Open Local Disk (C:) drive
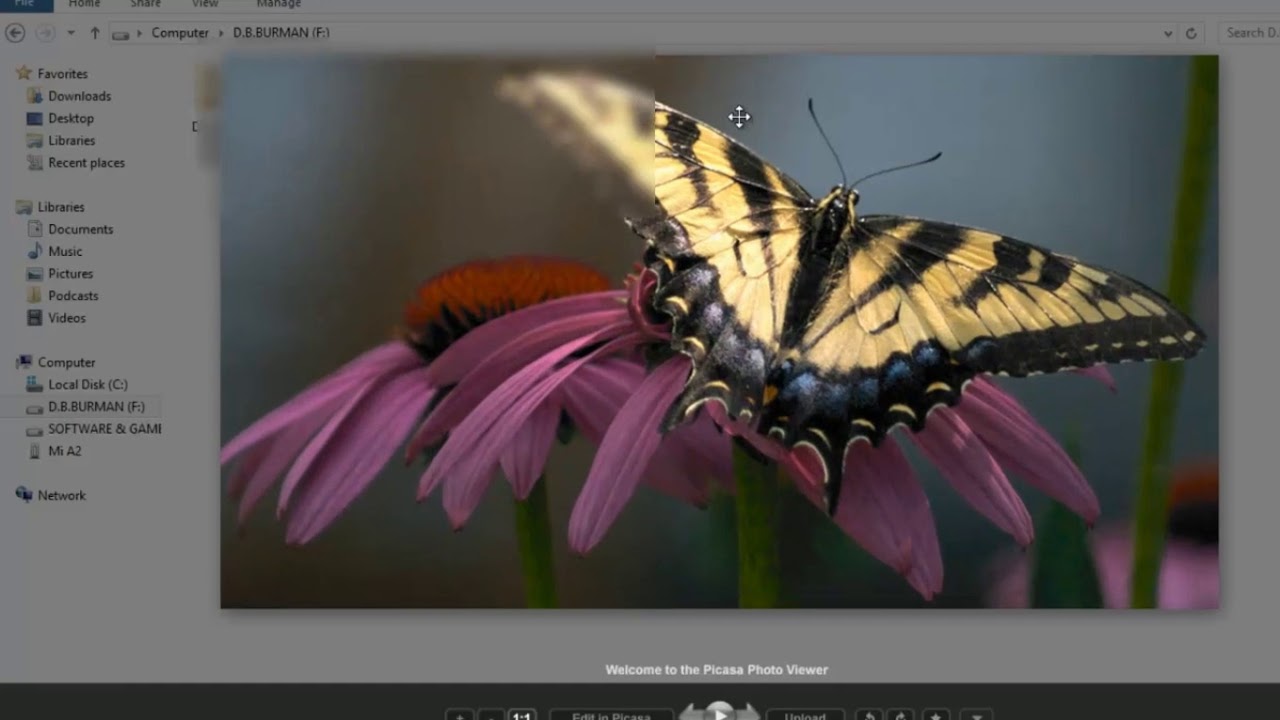Image resolution: width=1280 pixels, height=720 pixels. pyautogui.click(x=88, y=385)
